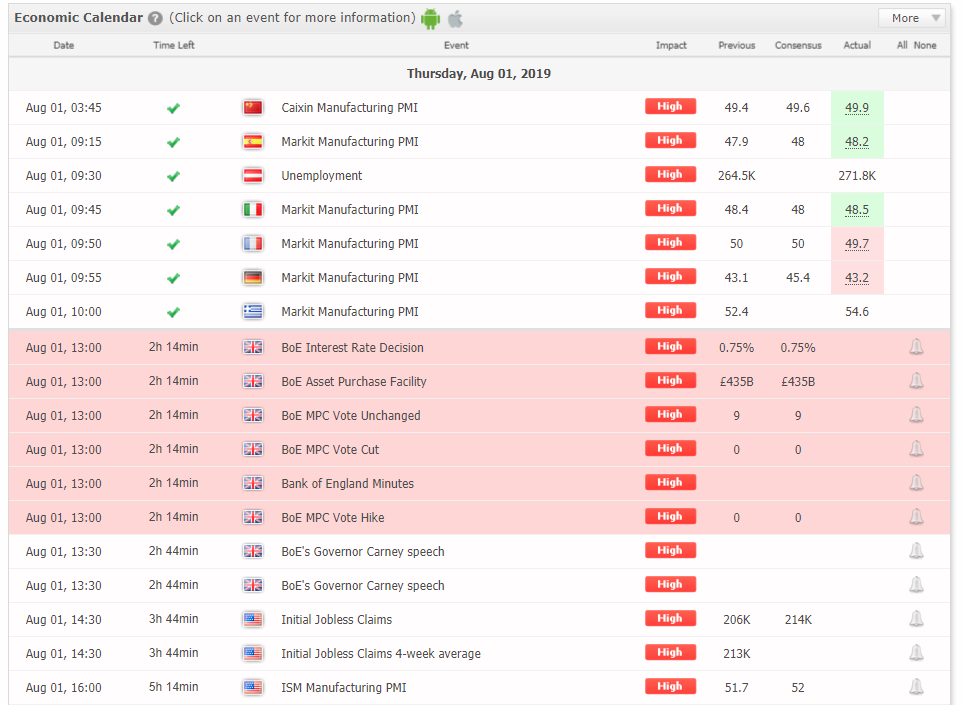
Task: Open Caixin Manufacturing PMI event
Action: tap(349, 108)
